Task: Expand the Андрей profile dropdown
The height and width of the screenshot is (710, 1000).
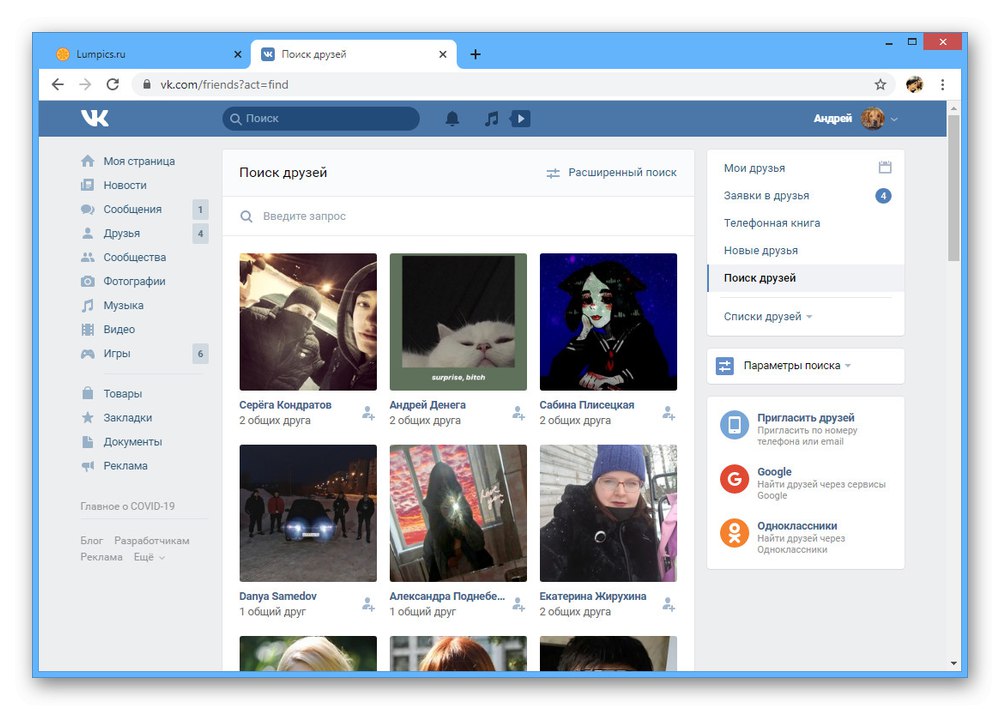Action: [894, 119]
